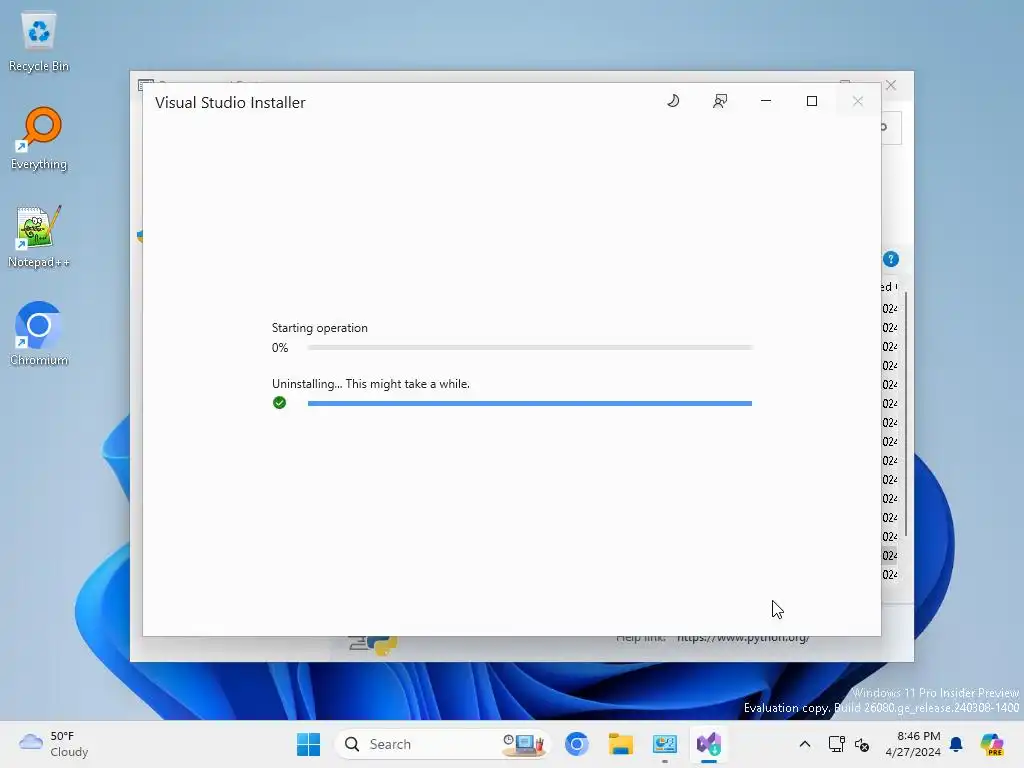1024x768 pixels.
Task: Show hidden system tray icons
Action: click(805, 744)
